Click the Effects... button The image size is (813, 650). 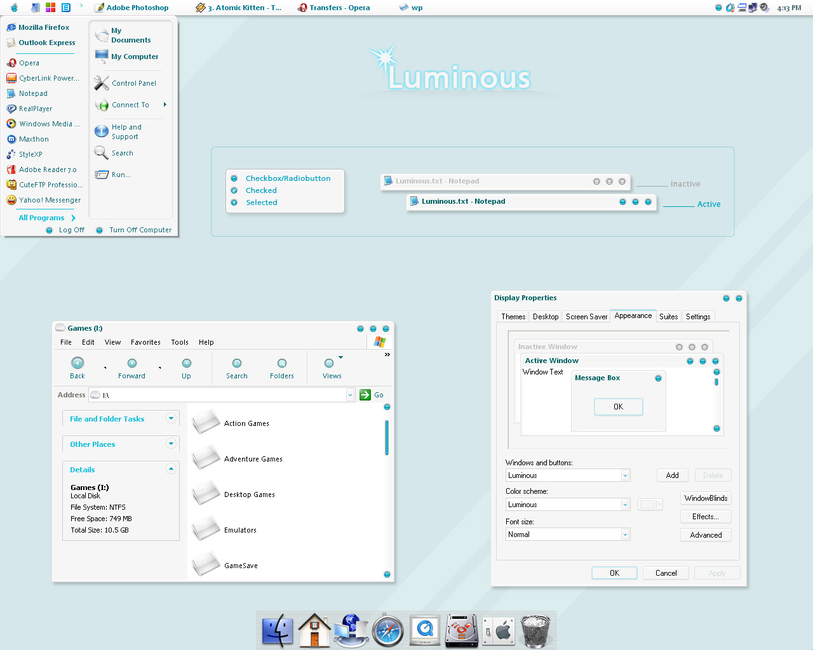coord(706,517)
